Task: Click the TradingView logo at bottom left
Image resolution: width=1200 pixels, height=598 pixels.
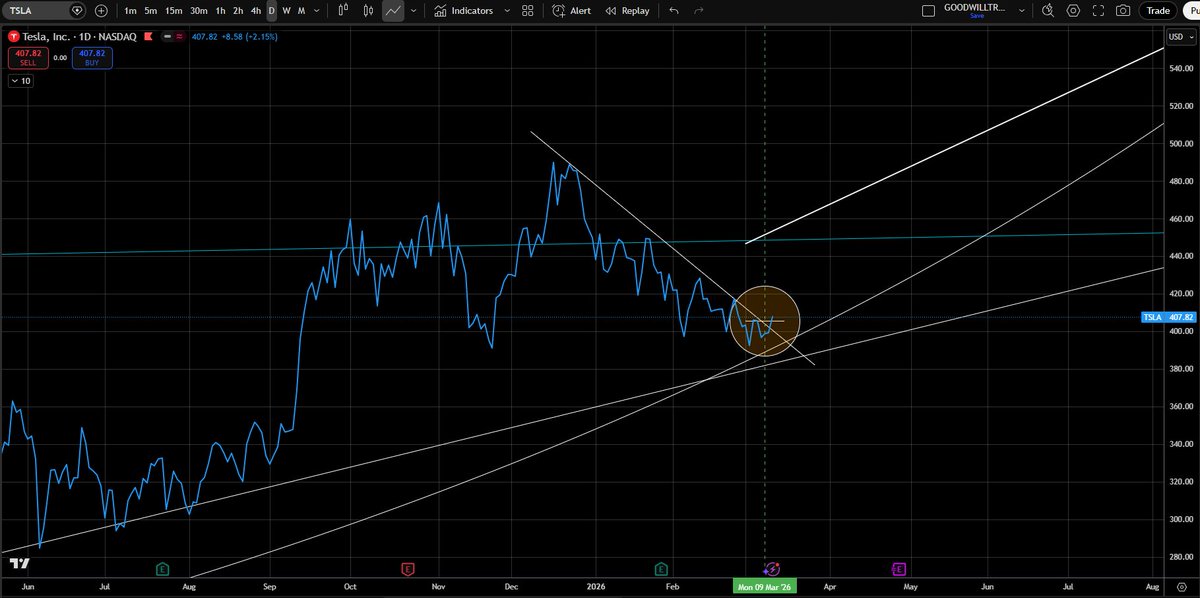Action: [x=19, y=564]
